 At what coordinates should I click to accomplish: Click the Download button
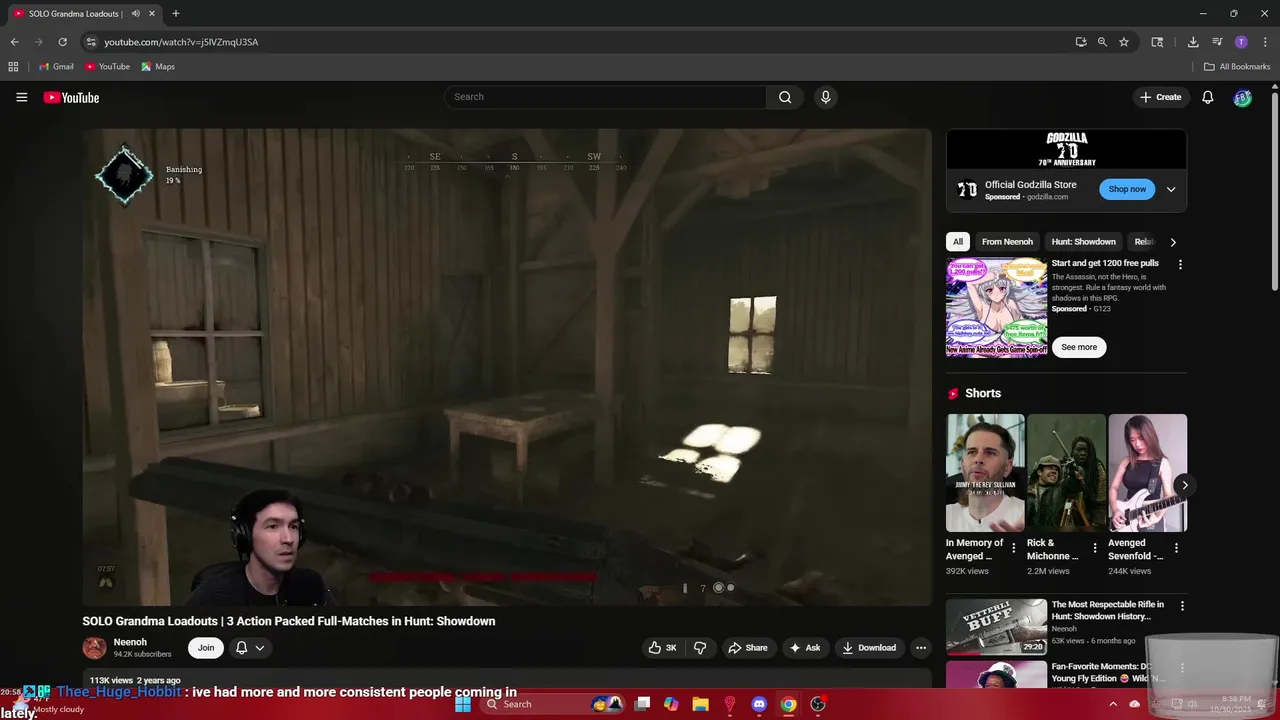(x=869, y=648)
